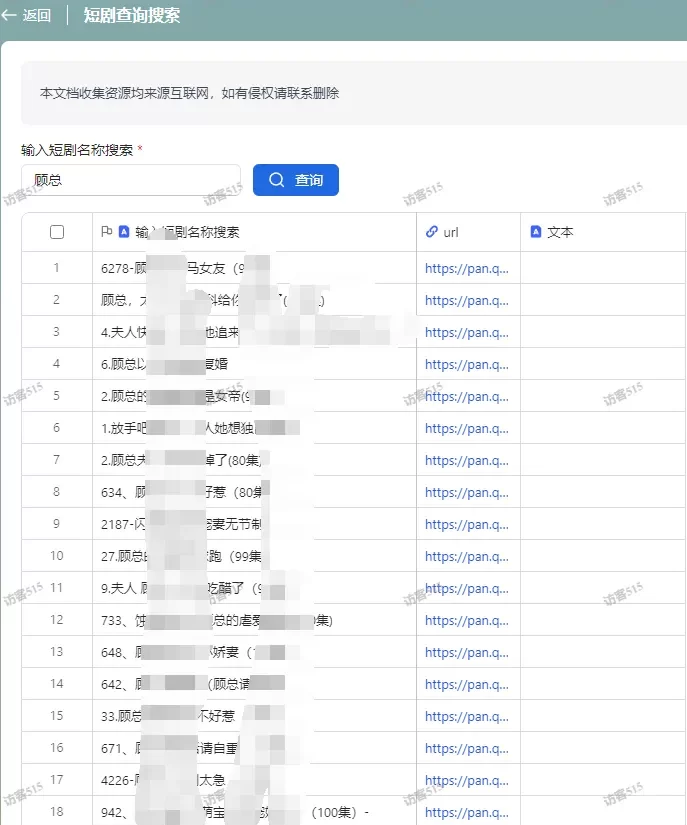Select the title cell starting 4.夫人快
687x825 pixels.
pyautogui.click(x=254, y=332)
